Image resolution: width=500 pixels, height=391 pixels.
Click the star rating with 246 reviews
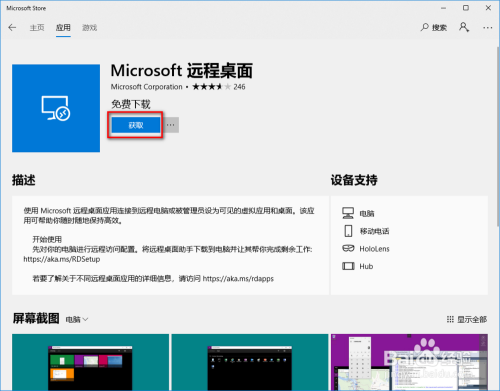[x=219, y=87]
